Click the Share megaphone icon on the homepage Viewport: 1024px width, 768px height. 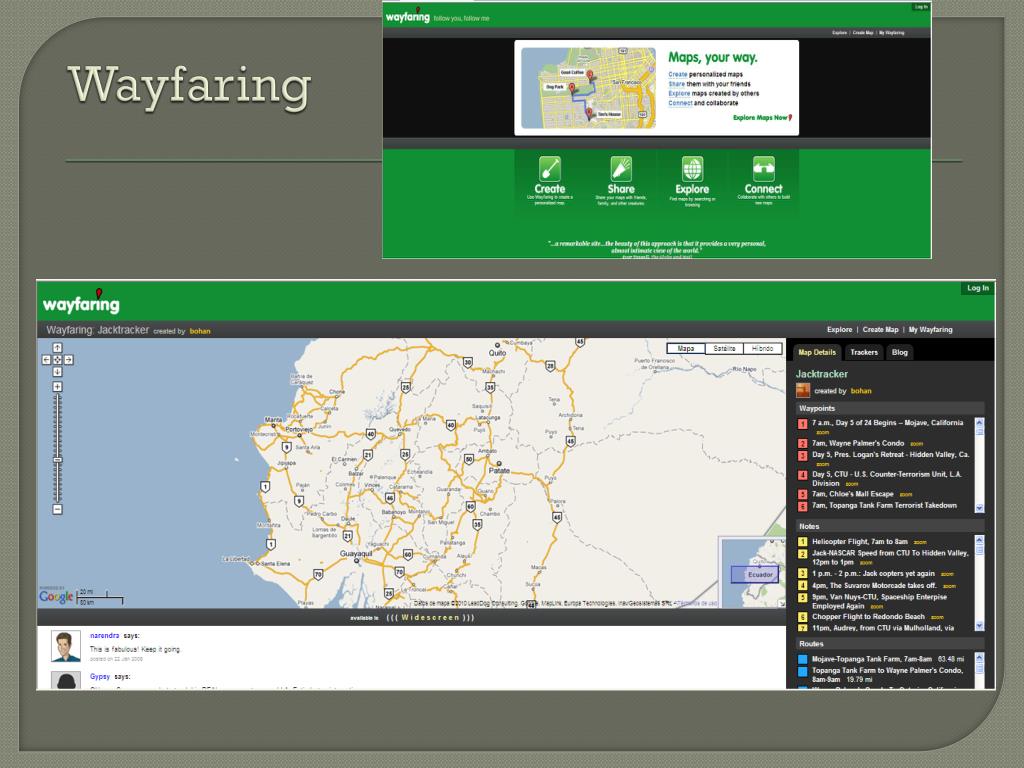[x=621, y=168]
